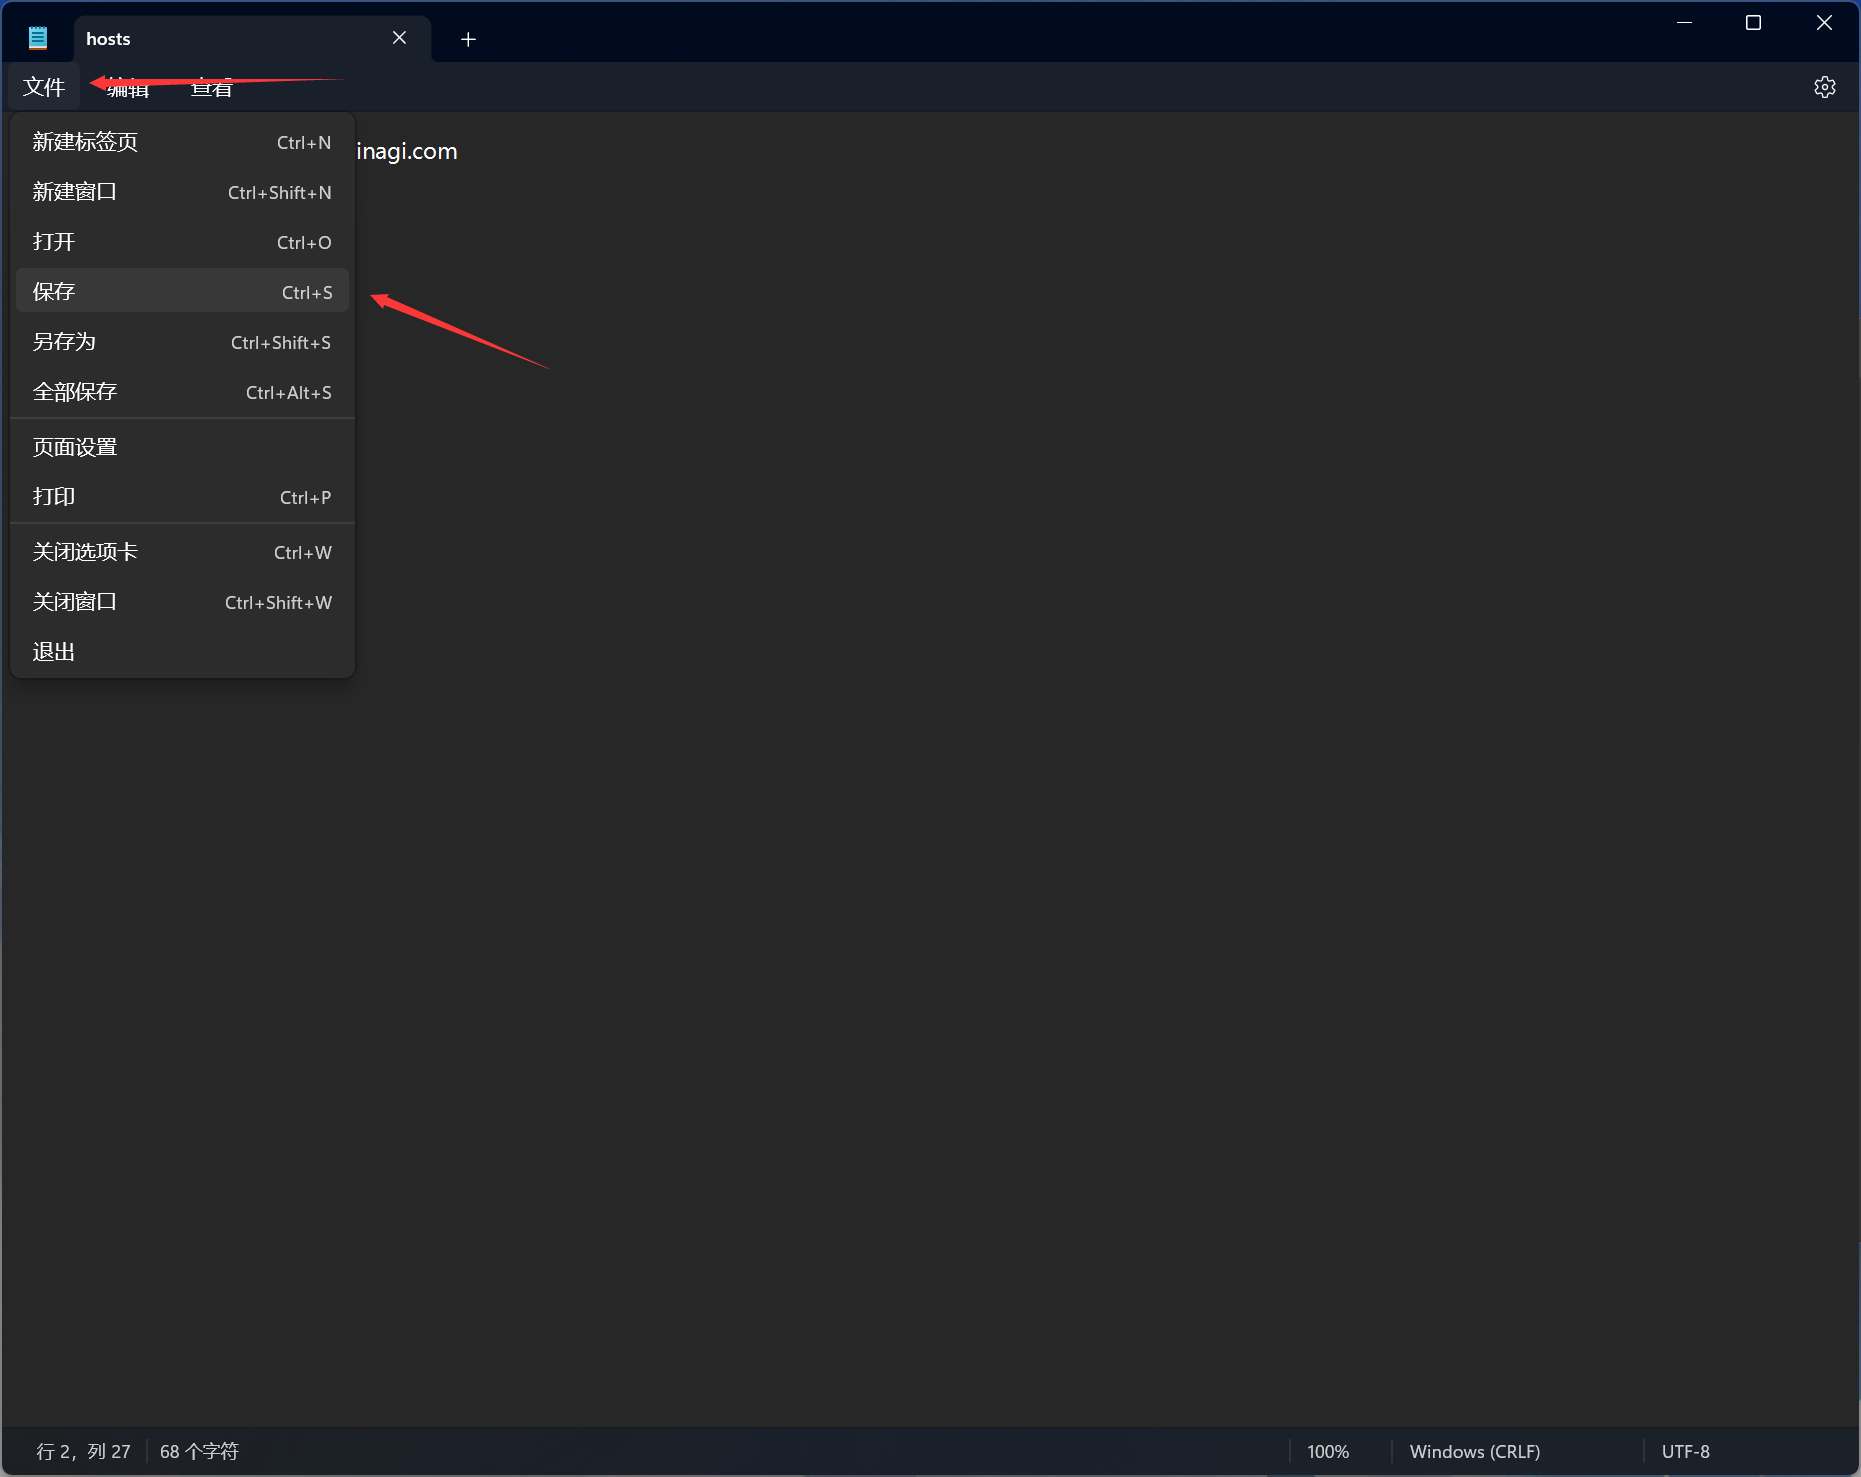The image size is (1861, 1477).
Task: Click 退出 to exit Notepad
Action: (x=182, y=652)
